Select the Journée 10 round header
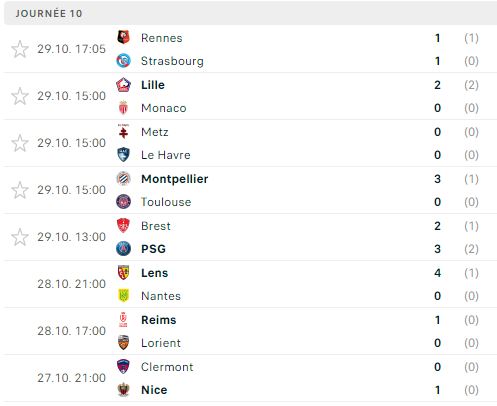The image size is (497, 406). click(250, 13)
